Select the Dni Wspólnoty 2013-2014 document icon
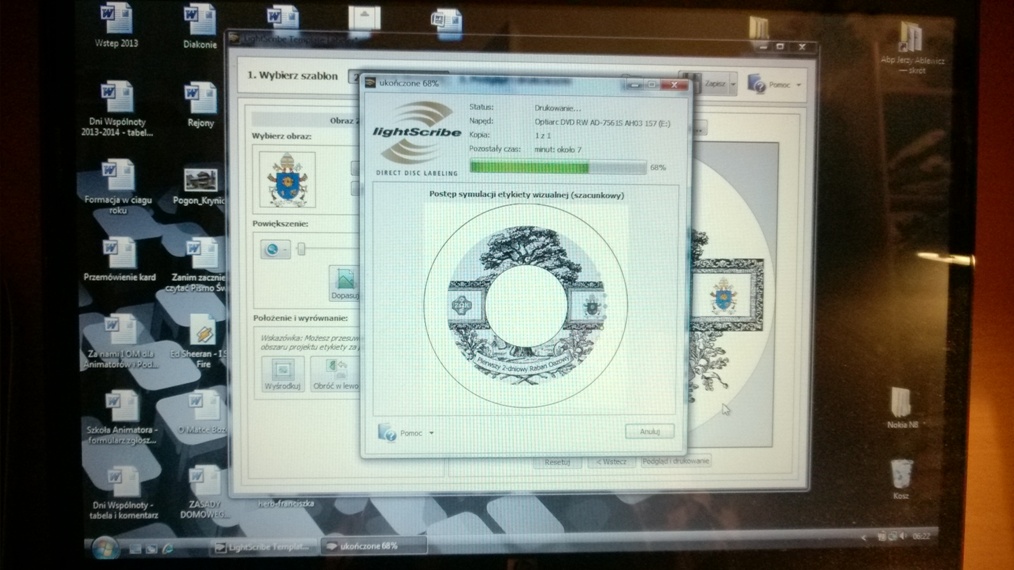 [x=117, y=107]
